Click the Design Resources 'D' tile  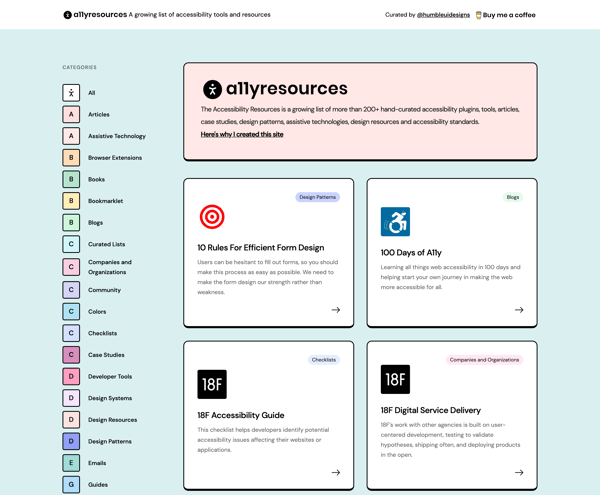click(x=71, y=420)
